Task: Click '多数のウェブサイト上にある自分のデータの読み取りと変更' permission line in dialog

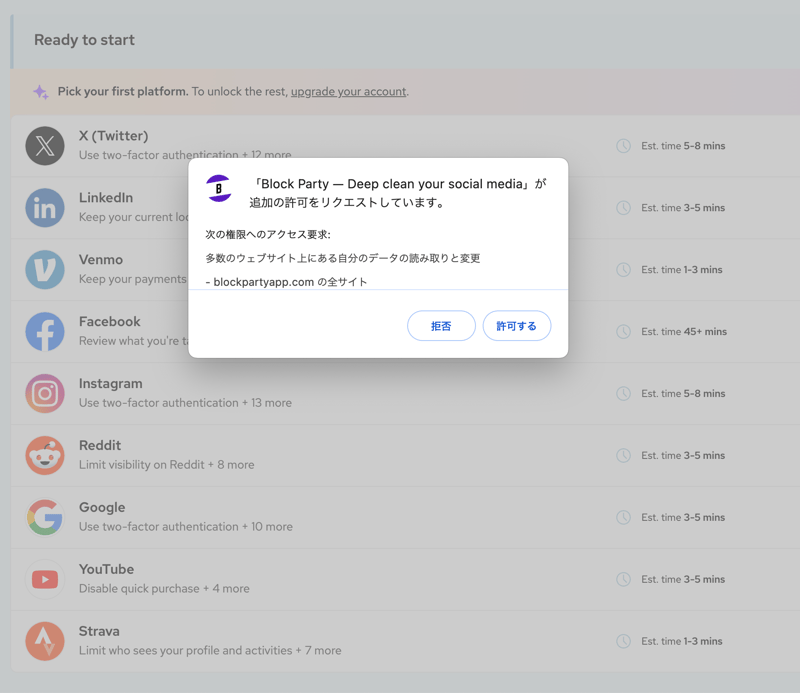Action: [x=343, y=258]
